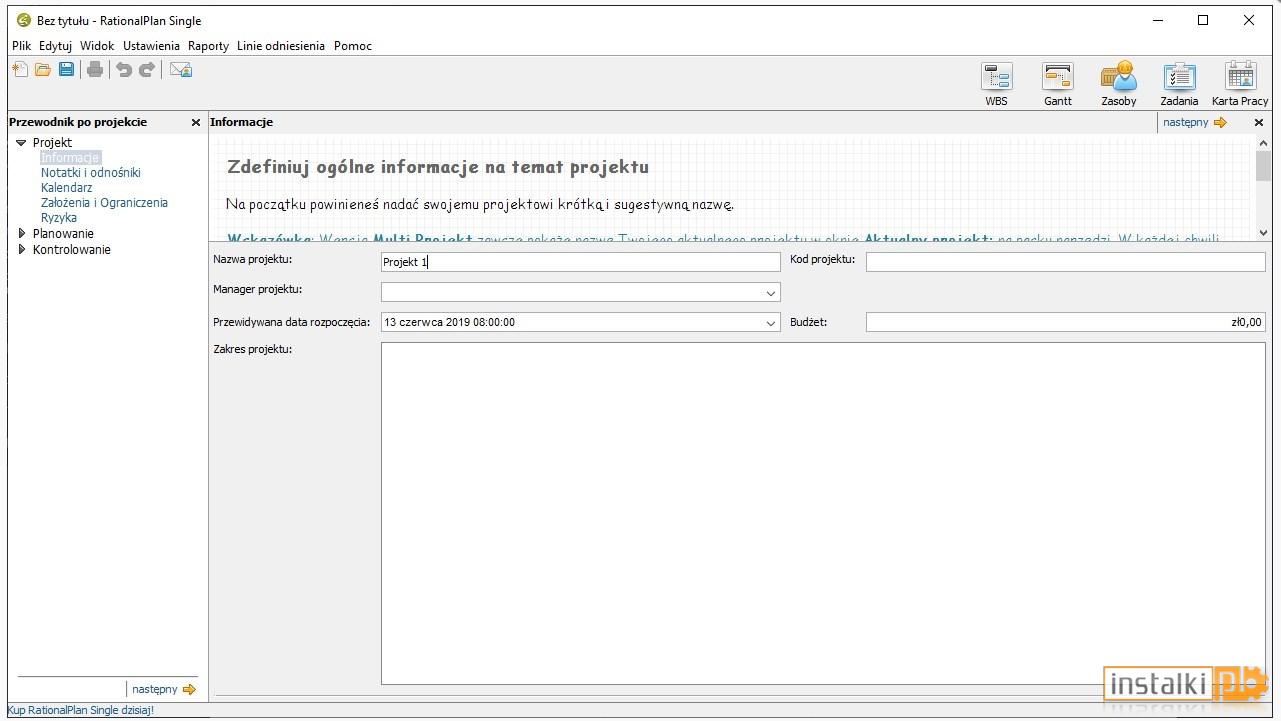The width and height of the screenshot is (1281, 721).
Task: Open the Karta Pracy timesheet view
Action: (x=1240, y=84)
